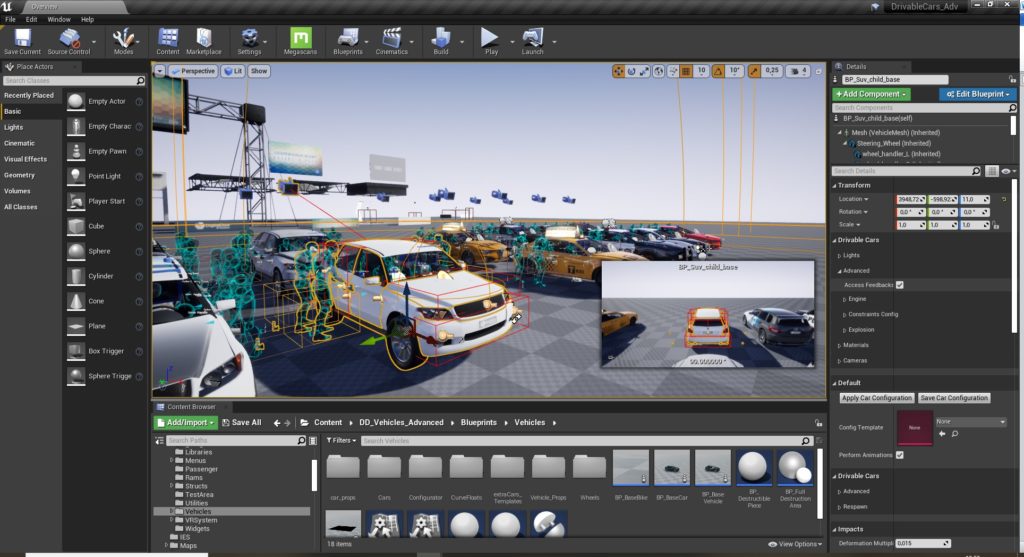The width and height of the screenshot is (1024, 557).
Task: Click the Apply Car Configuration button
Action: (x=876, y=398)
